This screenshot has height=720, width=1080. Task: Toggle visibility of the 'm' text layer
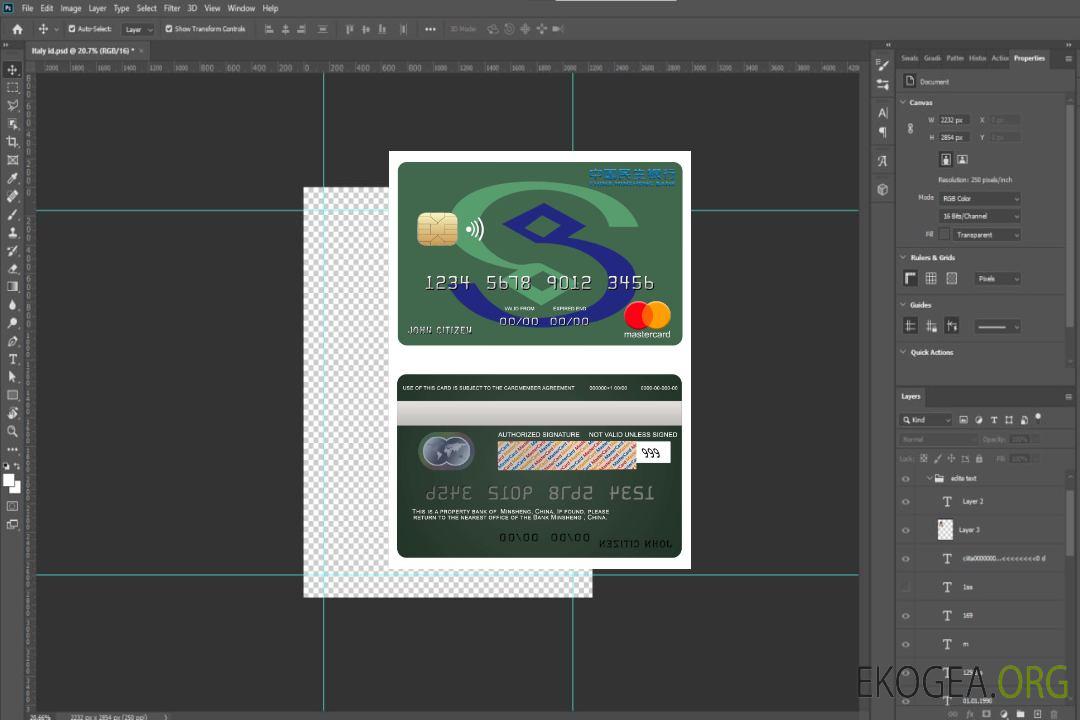pyautogui.click(x=906, y=645)
